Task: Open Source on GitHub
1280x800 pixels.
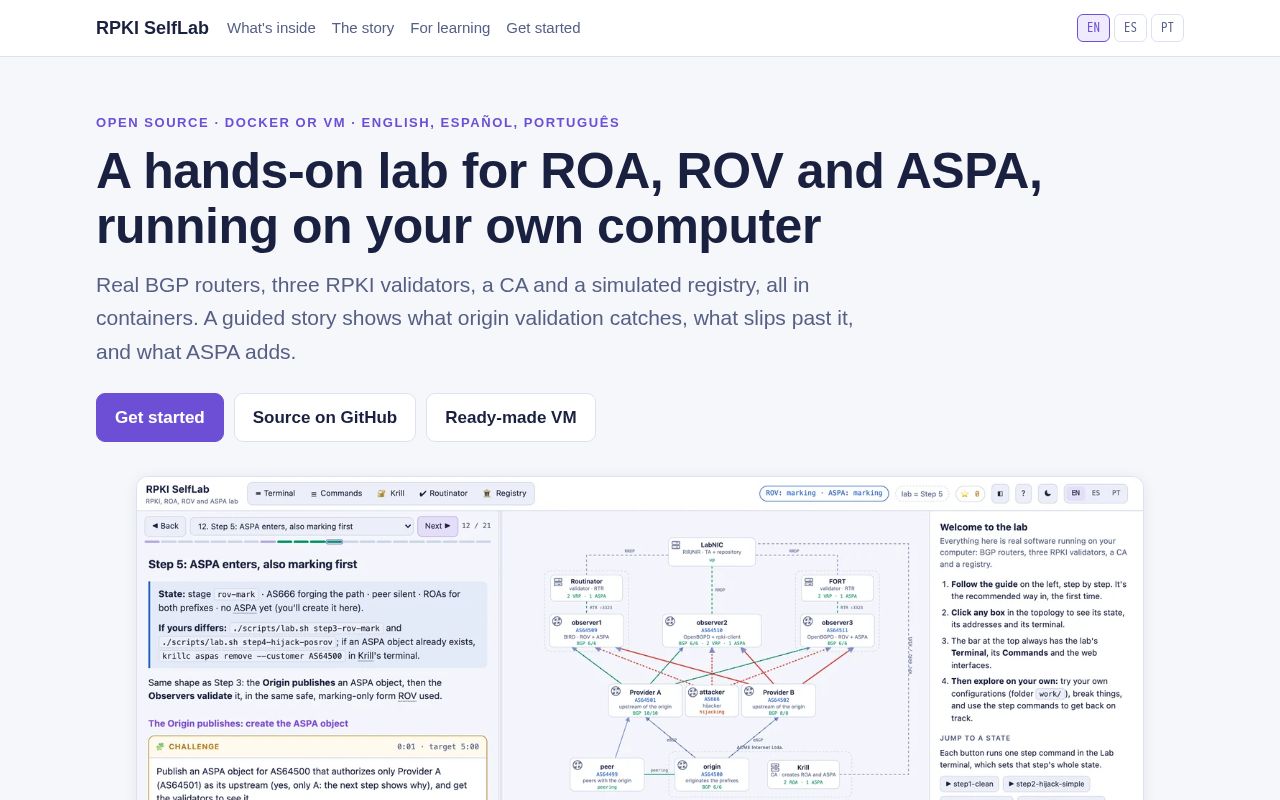Action: 325,417
